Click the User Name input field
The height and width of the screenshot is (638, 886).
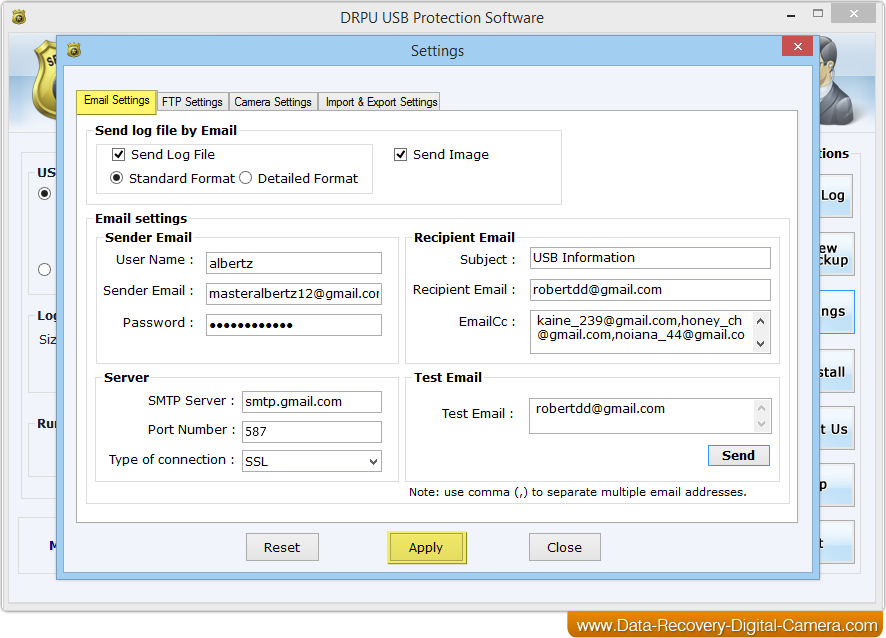coord(293,263)
